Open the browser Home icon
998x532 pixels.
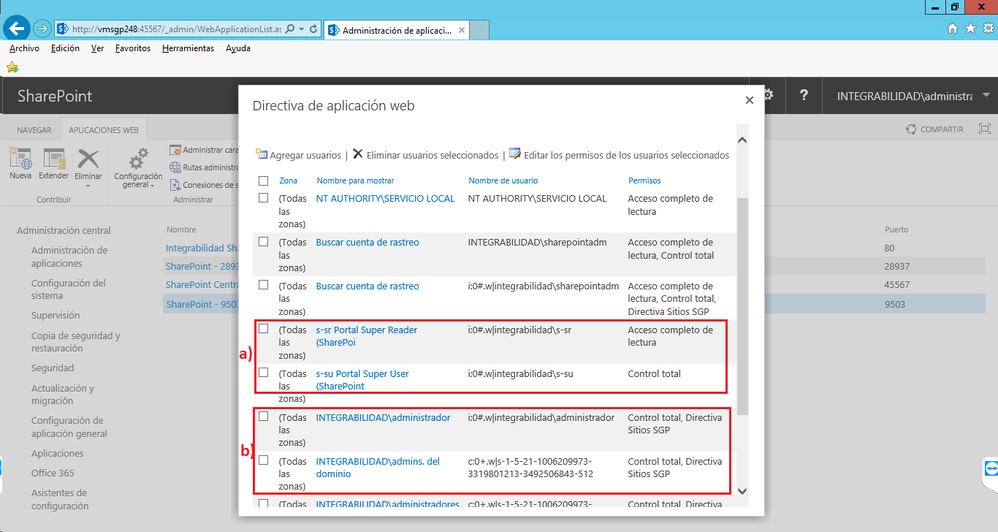pyautogui.click(x=952, y=28)
